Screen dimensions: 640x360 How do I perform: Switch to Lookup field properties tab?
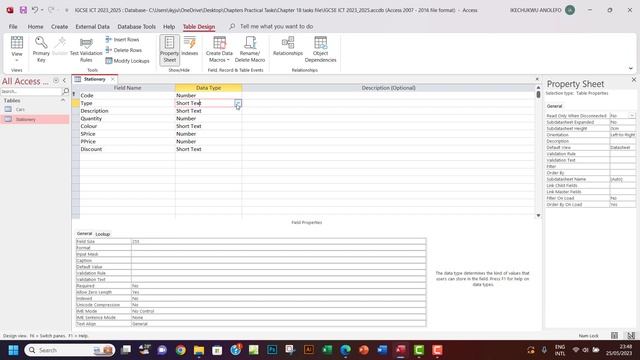pos(102,234)
